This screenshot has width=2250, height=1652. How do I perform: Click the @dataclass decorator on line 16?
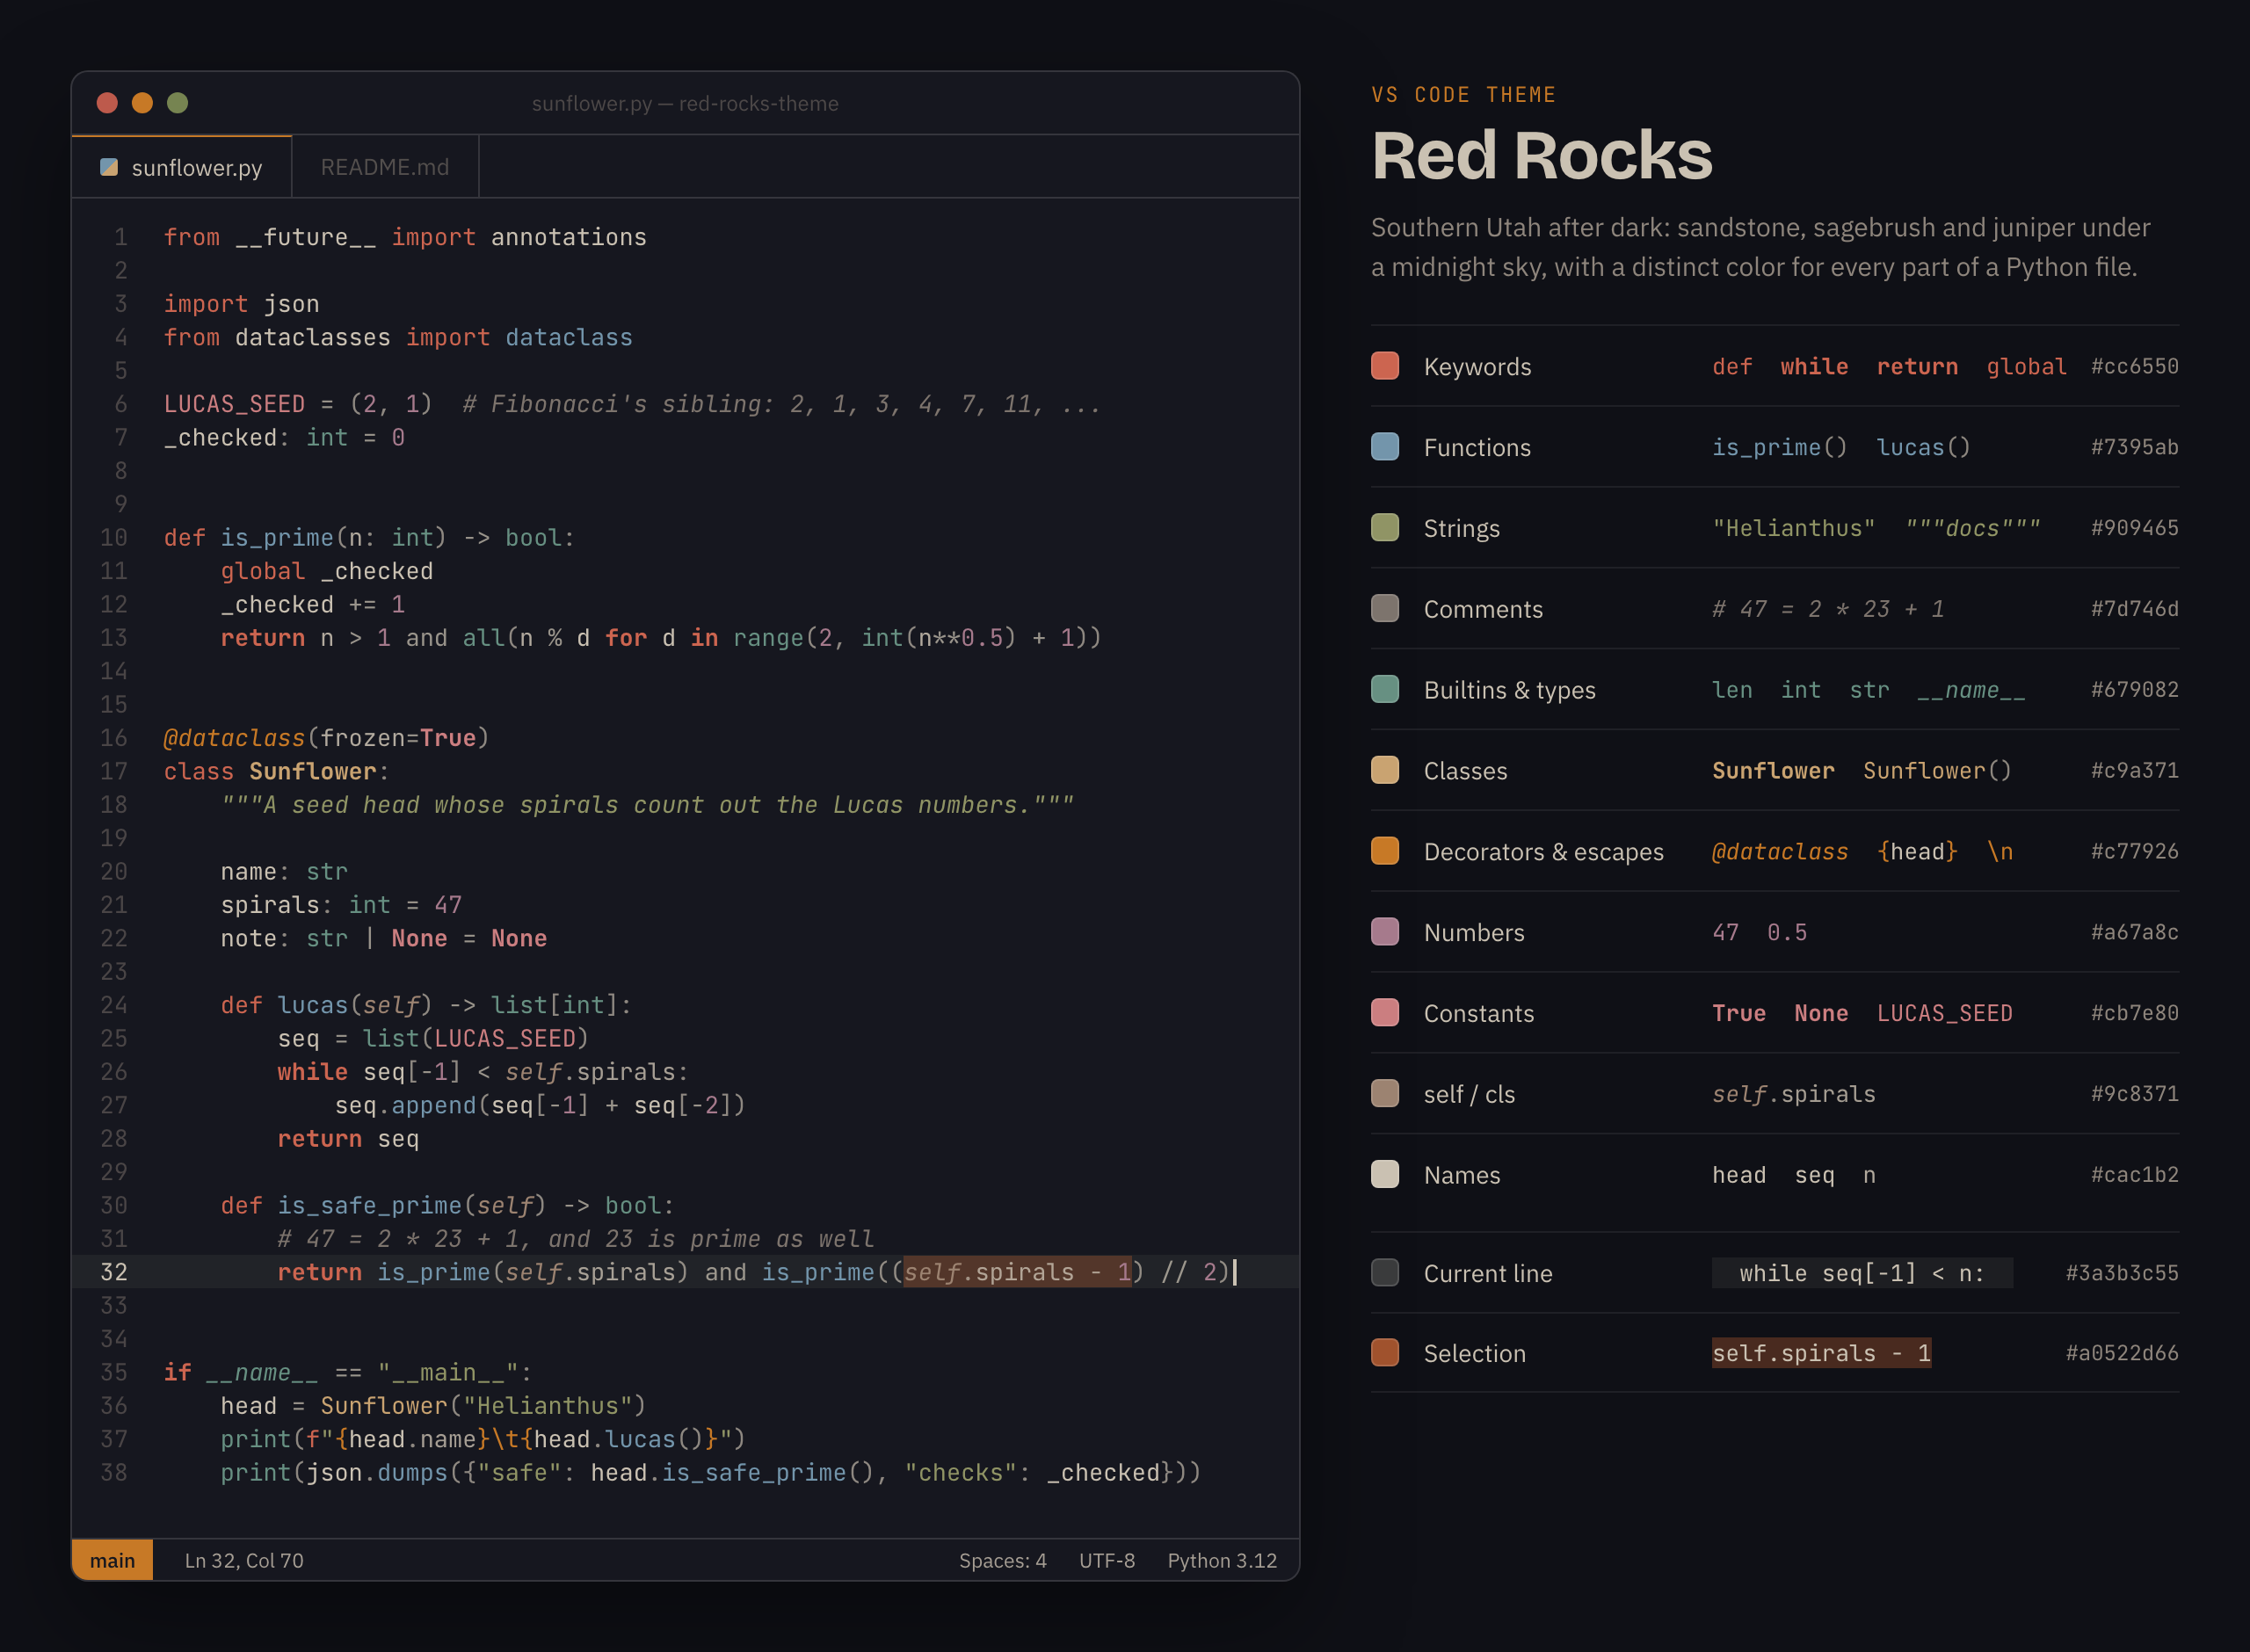(x=234, y=738)
